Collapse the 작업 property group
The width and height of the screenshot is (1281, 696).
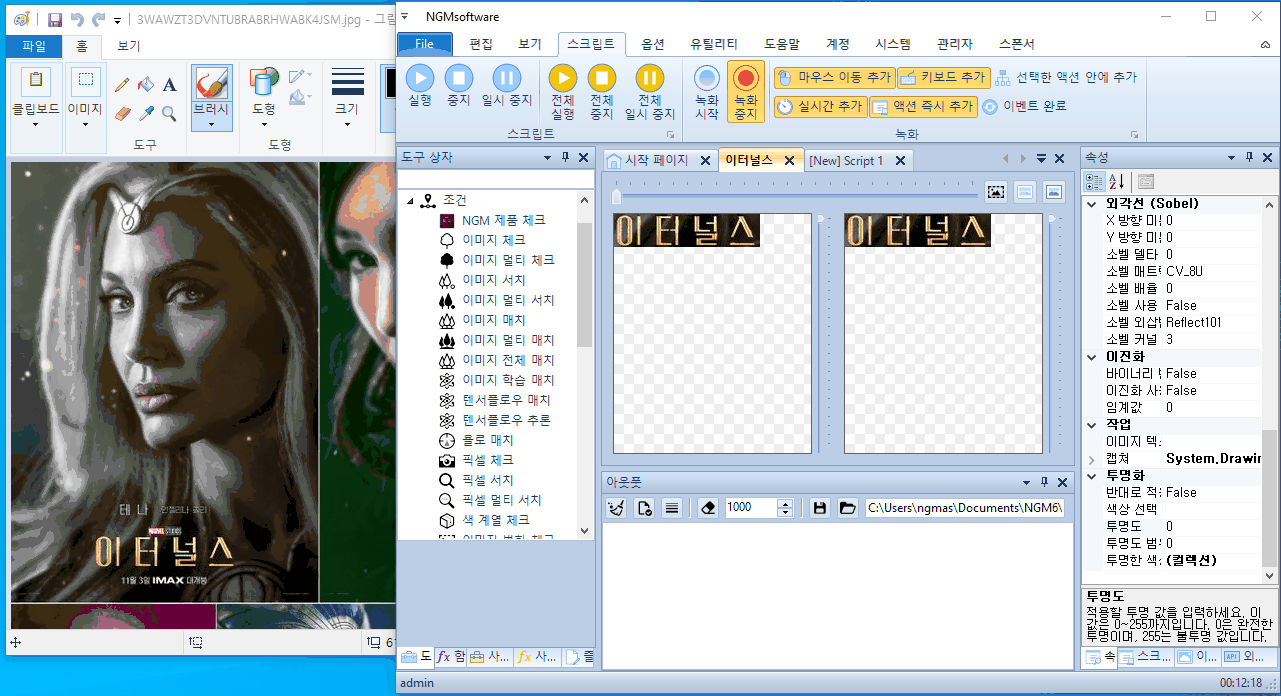pyautogui.click(x=1091, y=424)
